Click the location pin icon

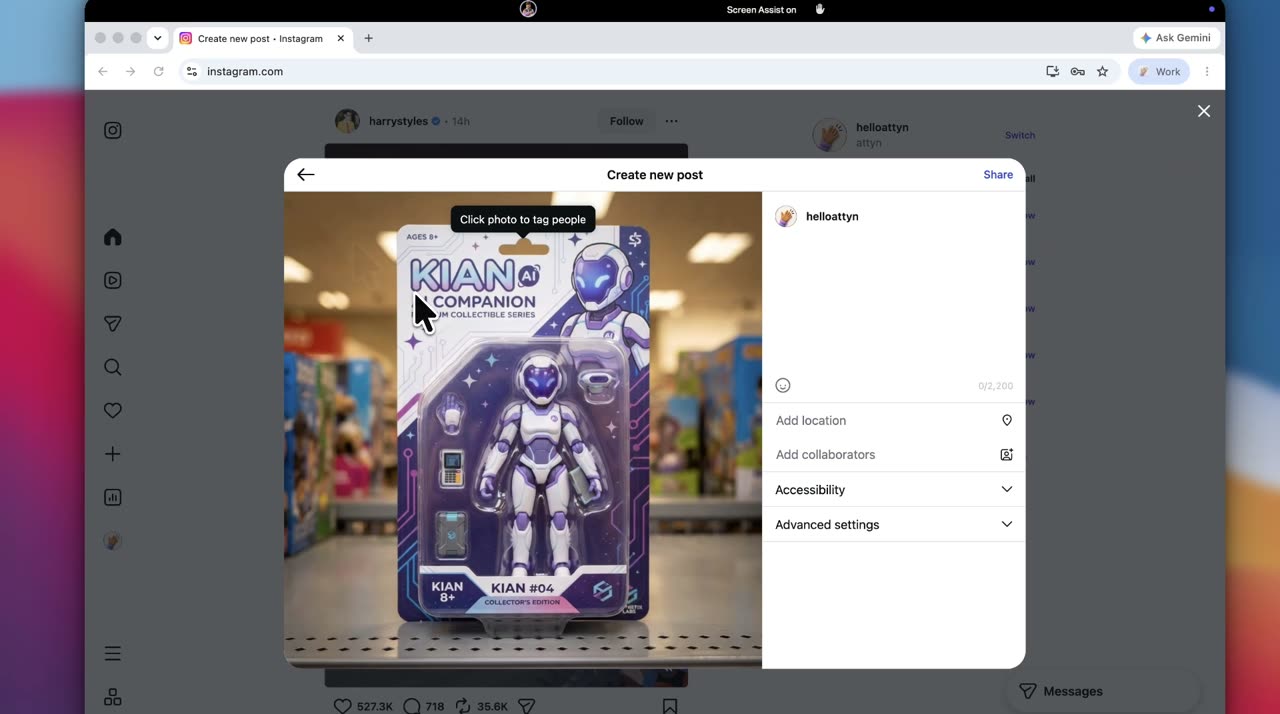pos(1007,420)
